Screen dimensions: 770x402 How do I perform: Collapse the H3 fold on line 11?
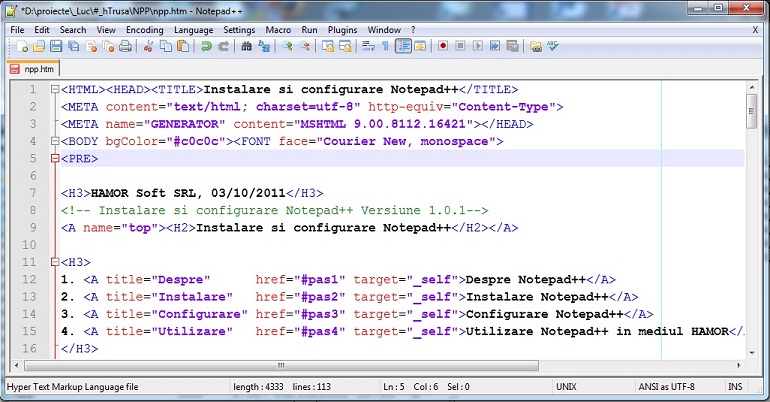tap(55, 262)
